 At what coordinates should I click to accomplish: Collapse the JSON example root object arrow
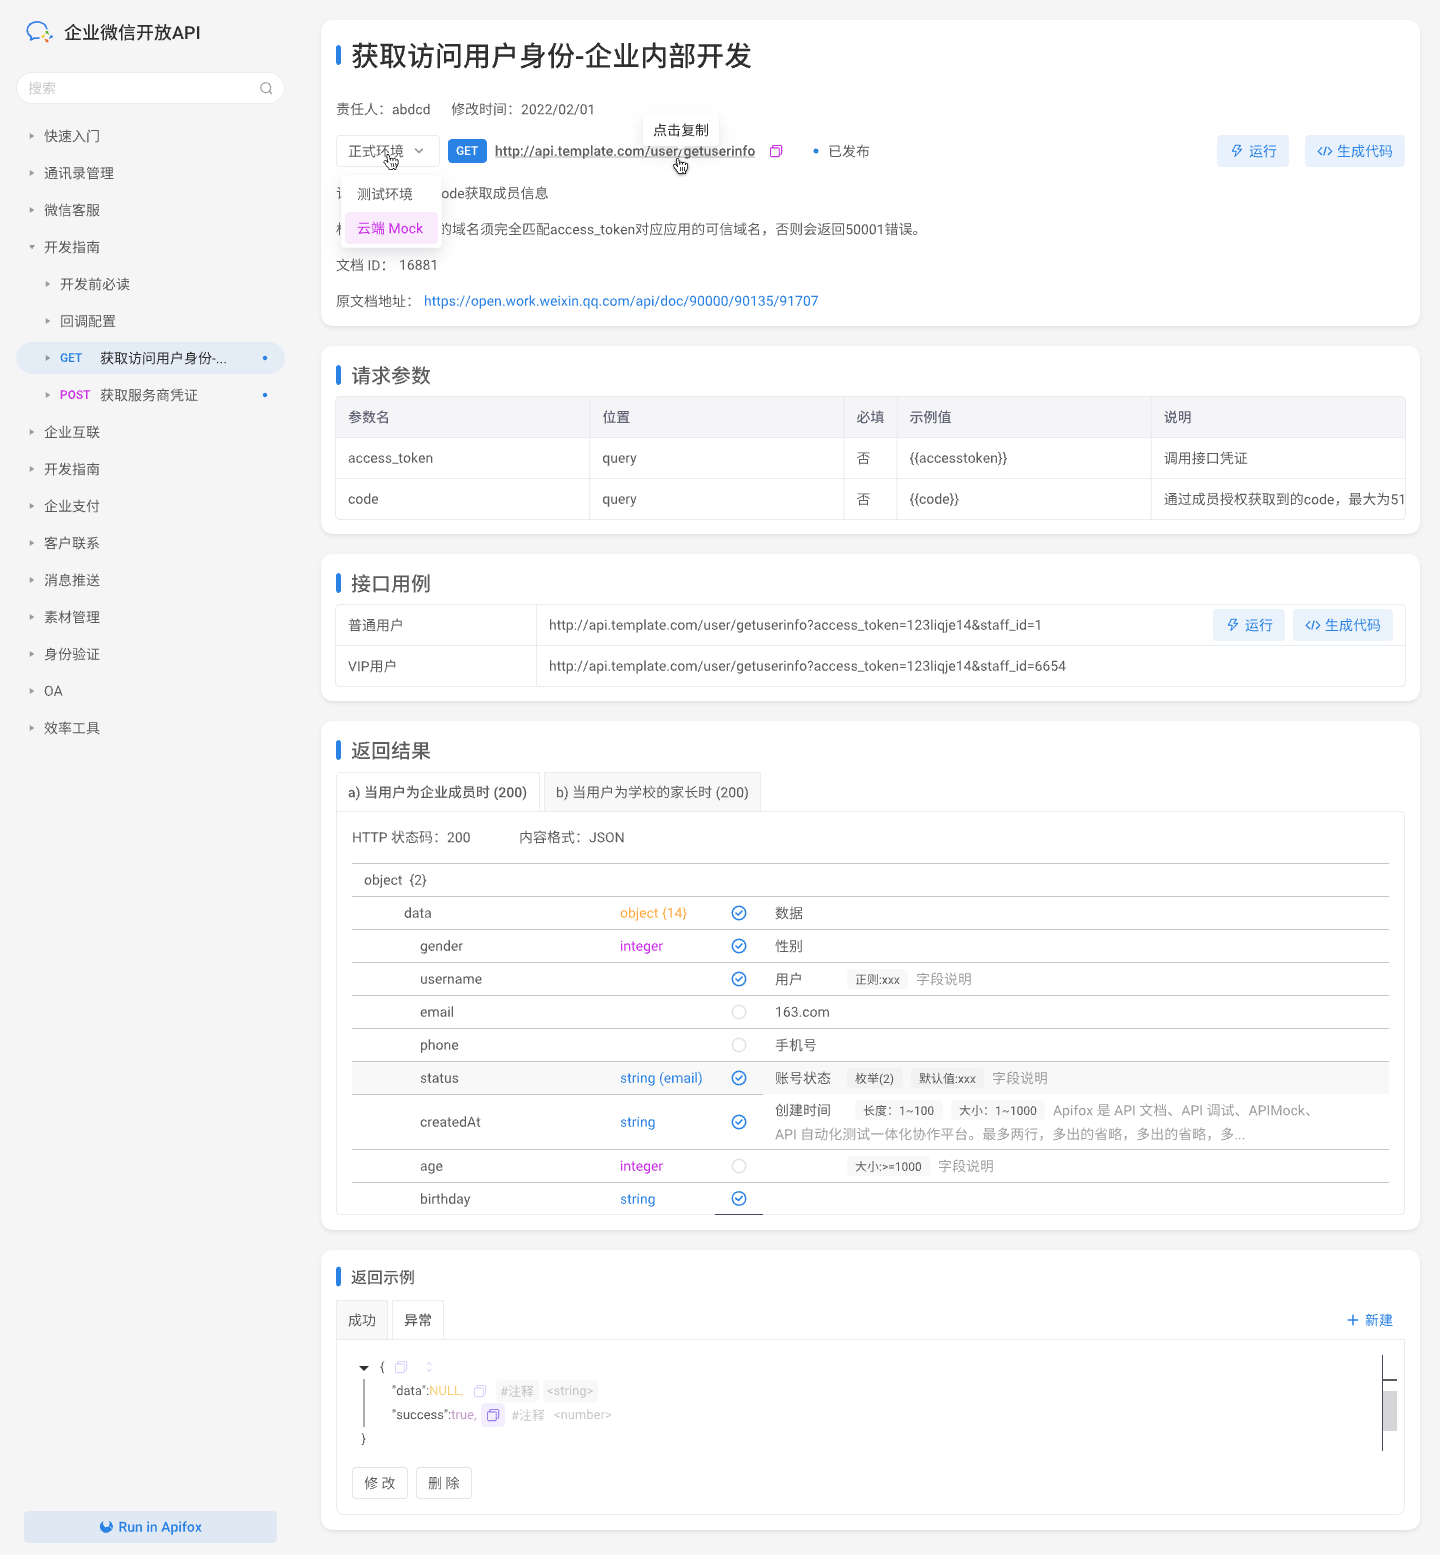coord(364,1367)
